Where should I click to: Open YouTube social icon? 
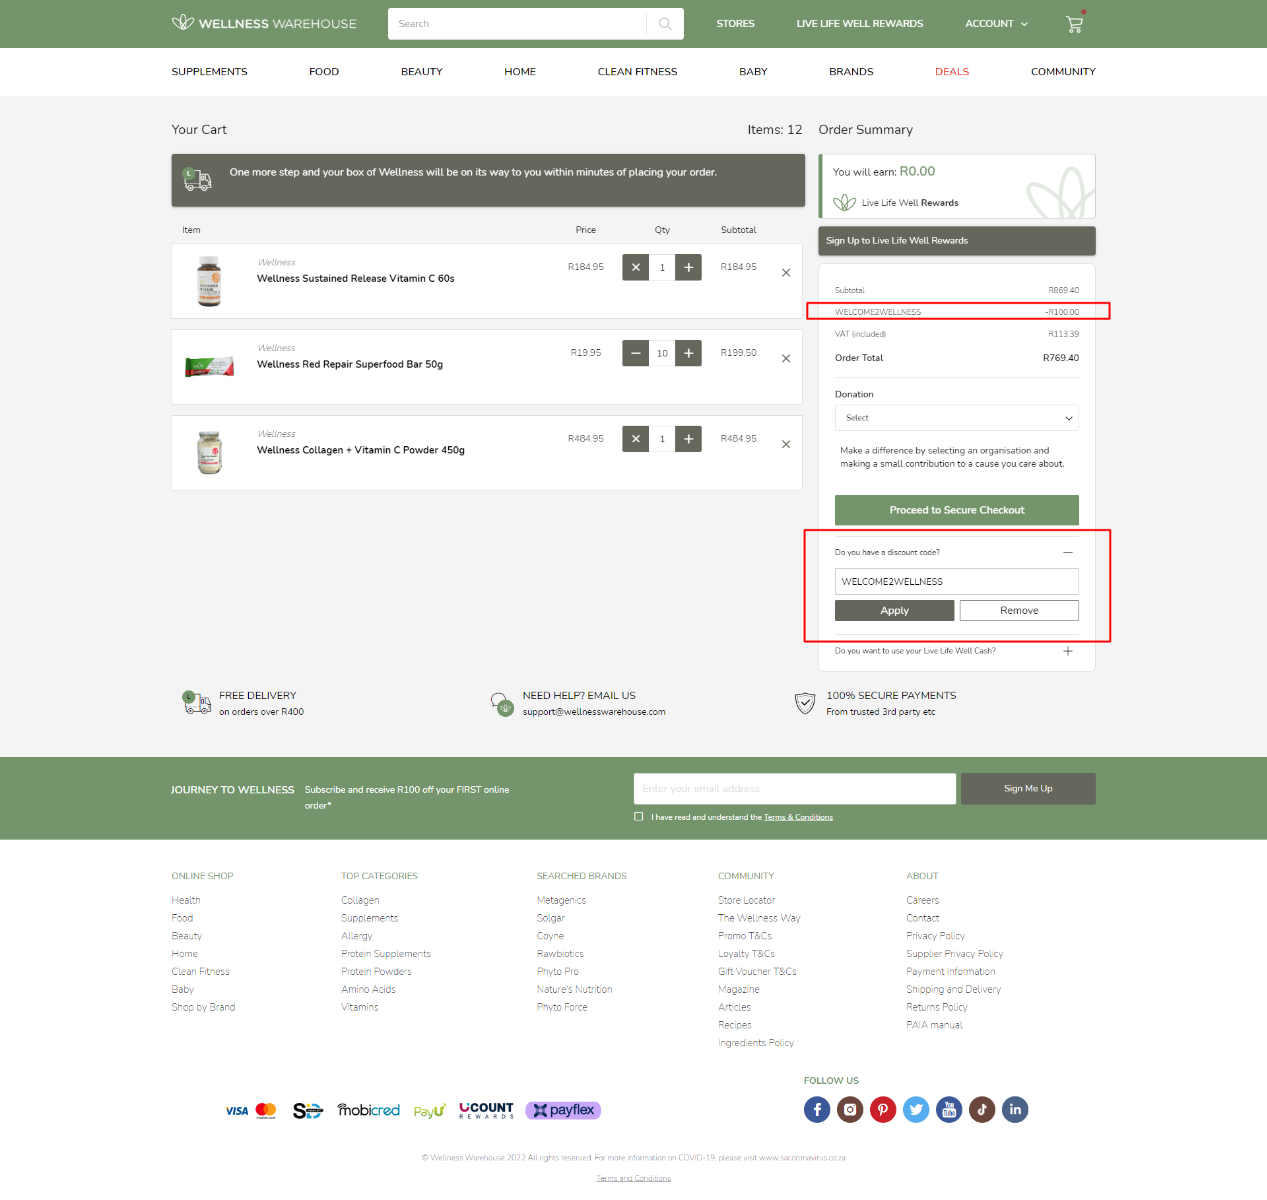pyautogui.click(x=949, y=1110)
